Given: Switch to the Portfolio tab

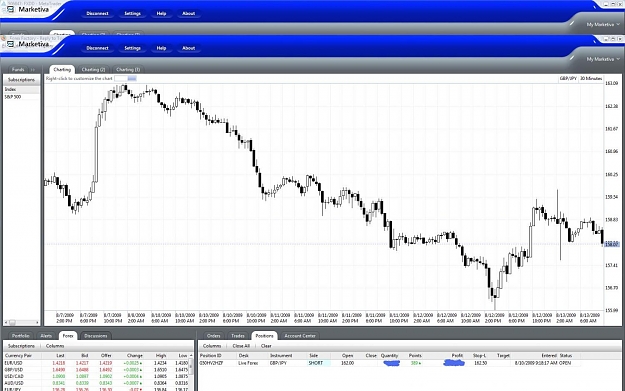Looking at the screenshot, I should click(20, 336).
